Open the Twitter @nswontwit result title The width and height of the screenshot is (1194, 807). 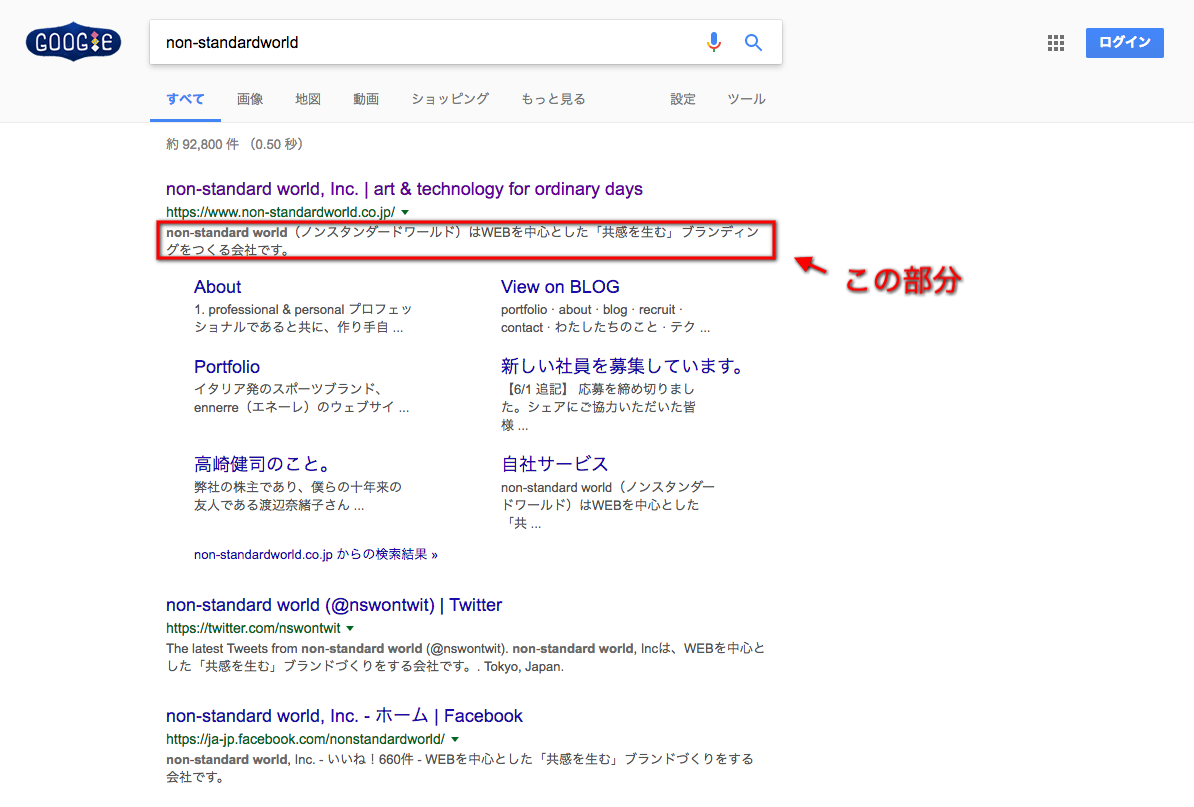pyautogui.click(x=334, y=605)
